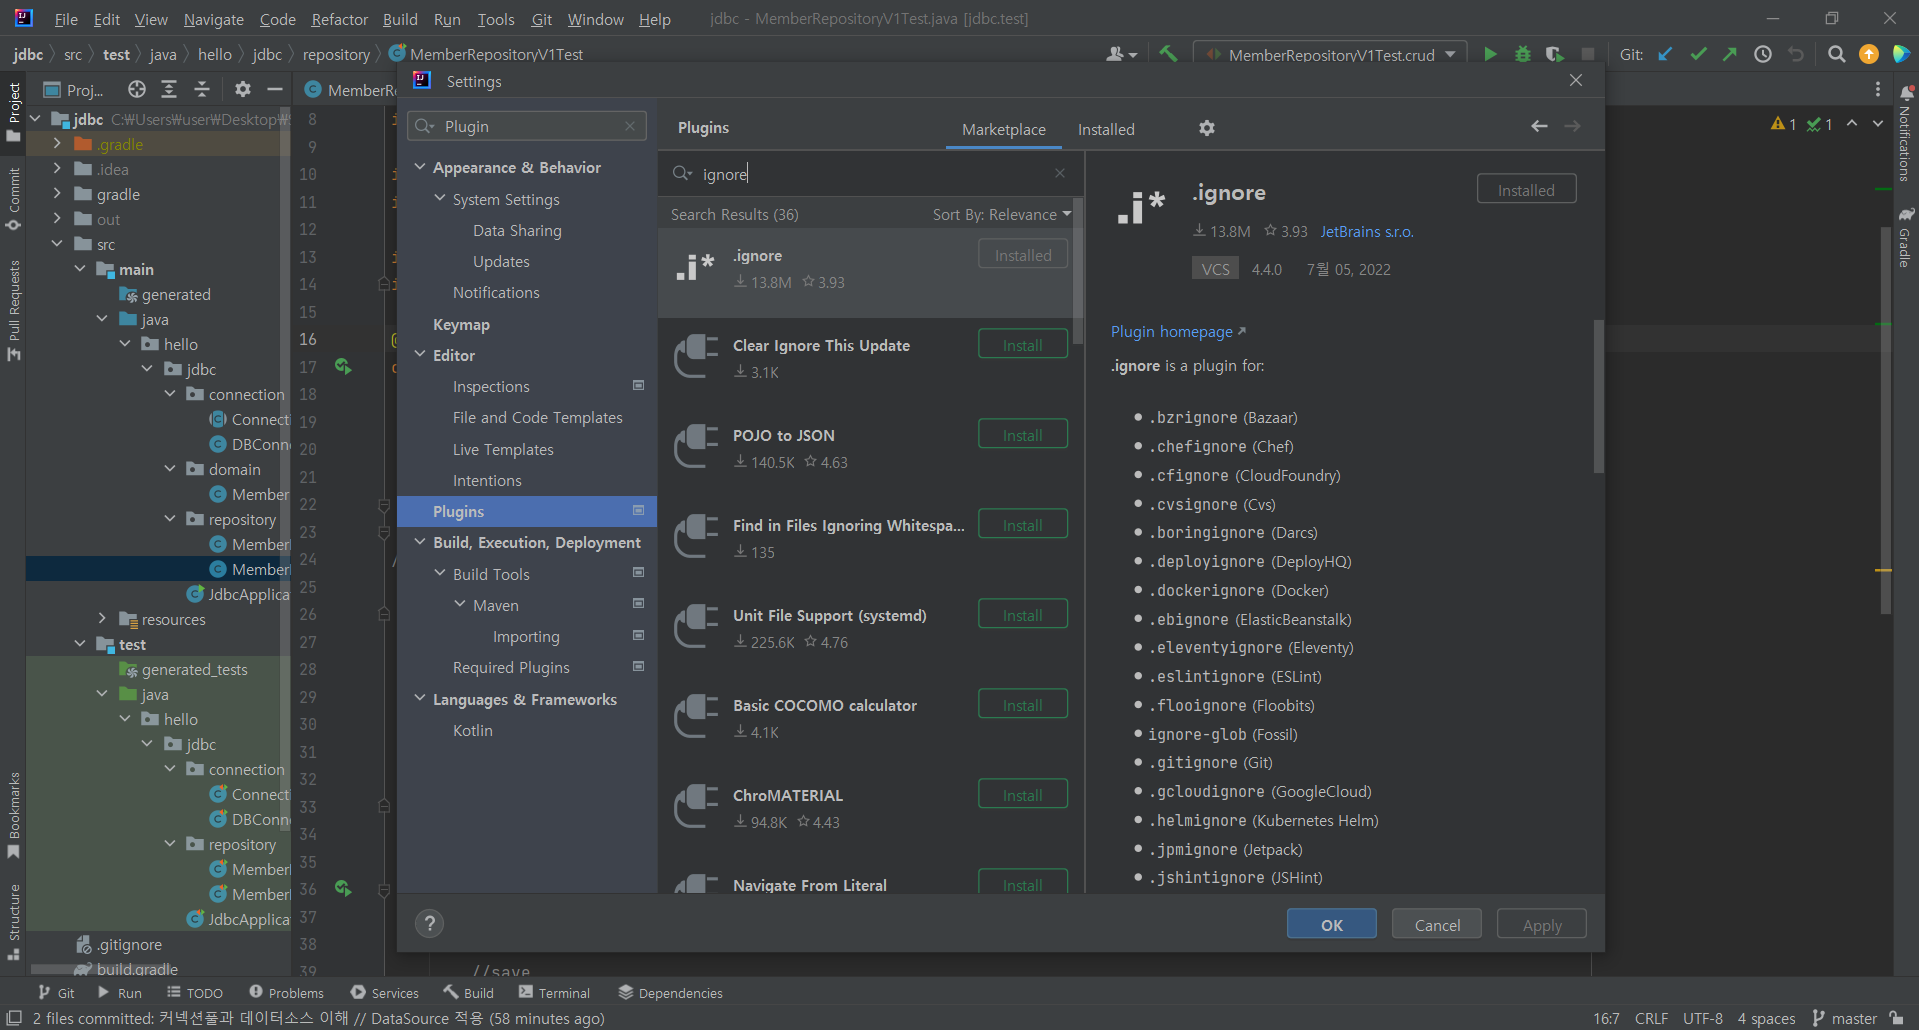
Task: Open Project panel gear options
Action: tap(242, 89)
